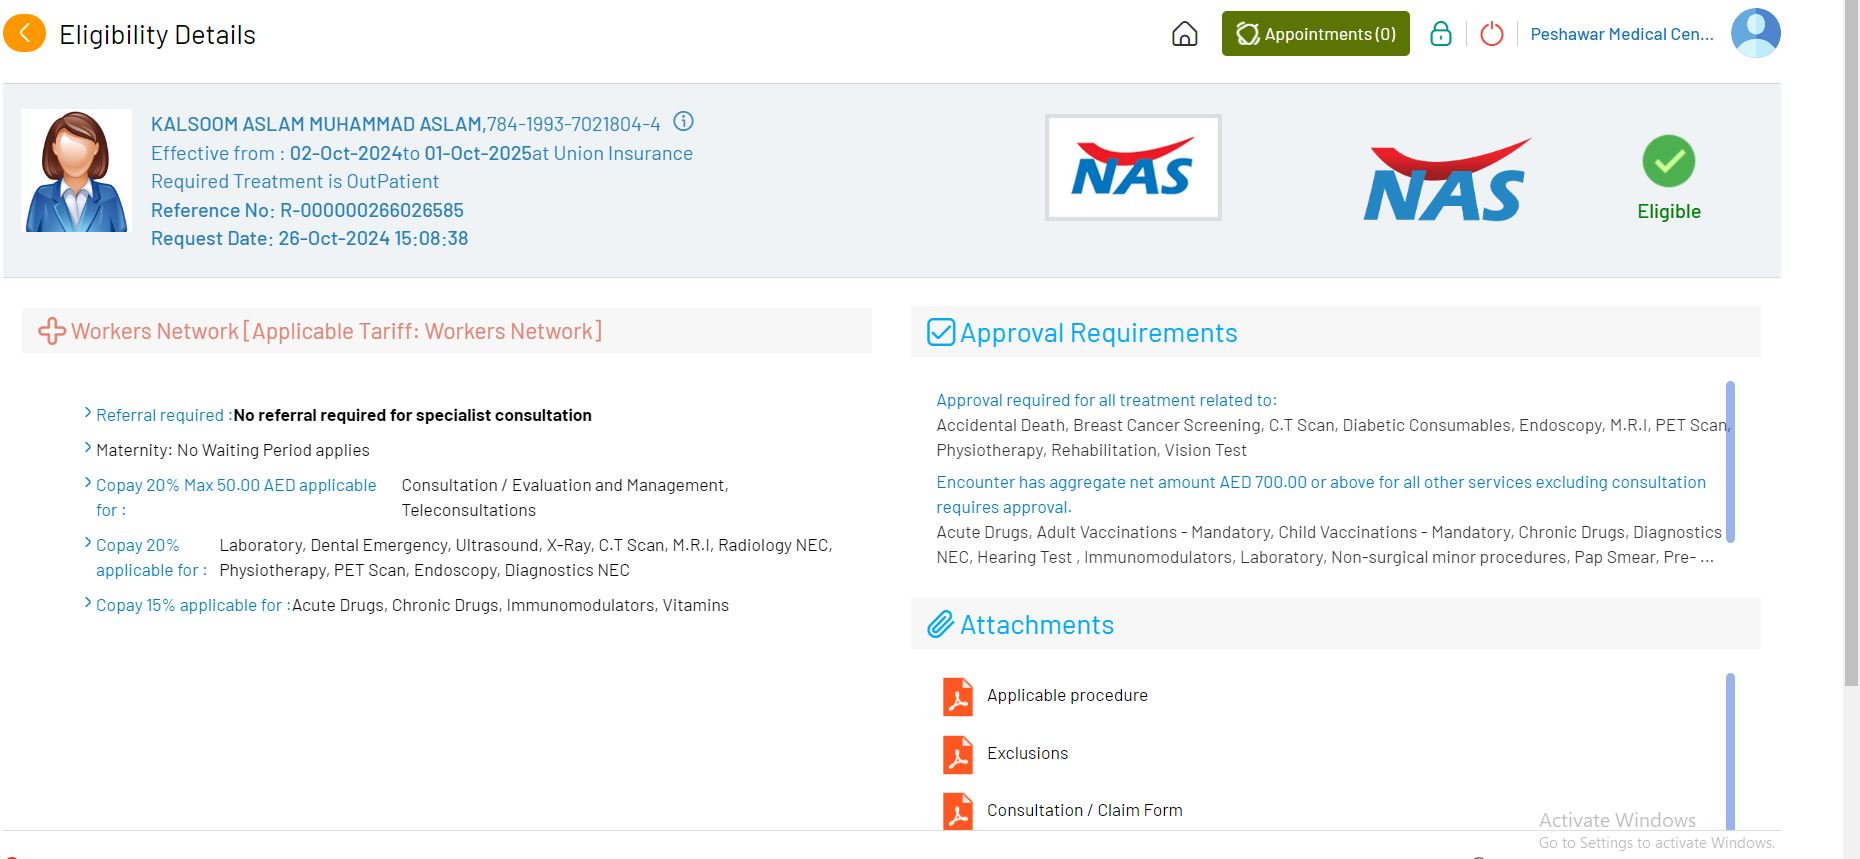Click the Eligibility Details page title
The height and width of the screenshot is (859, 1860).
tap(157, 35)
